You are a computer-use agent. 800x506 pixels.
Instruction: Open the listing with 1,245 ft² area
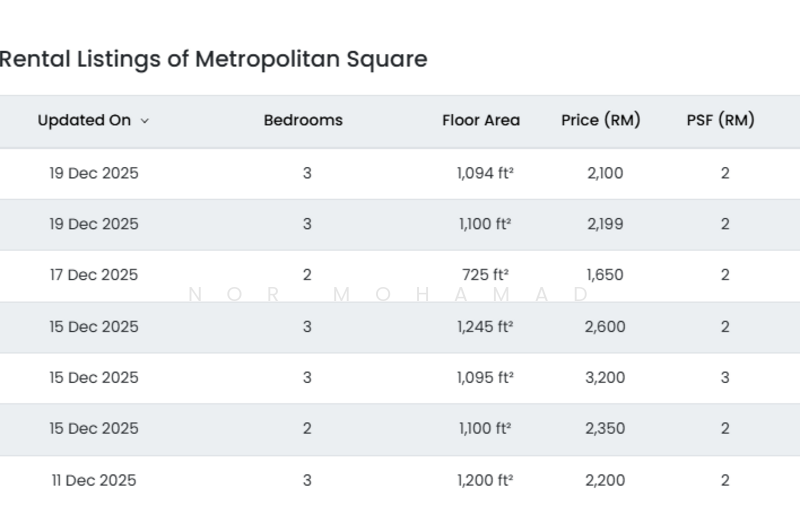coord(485,327)
